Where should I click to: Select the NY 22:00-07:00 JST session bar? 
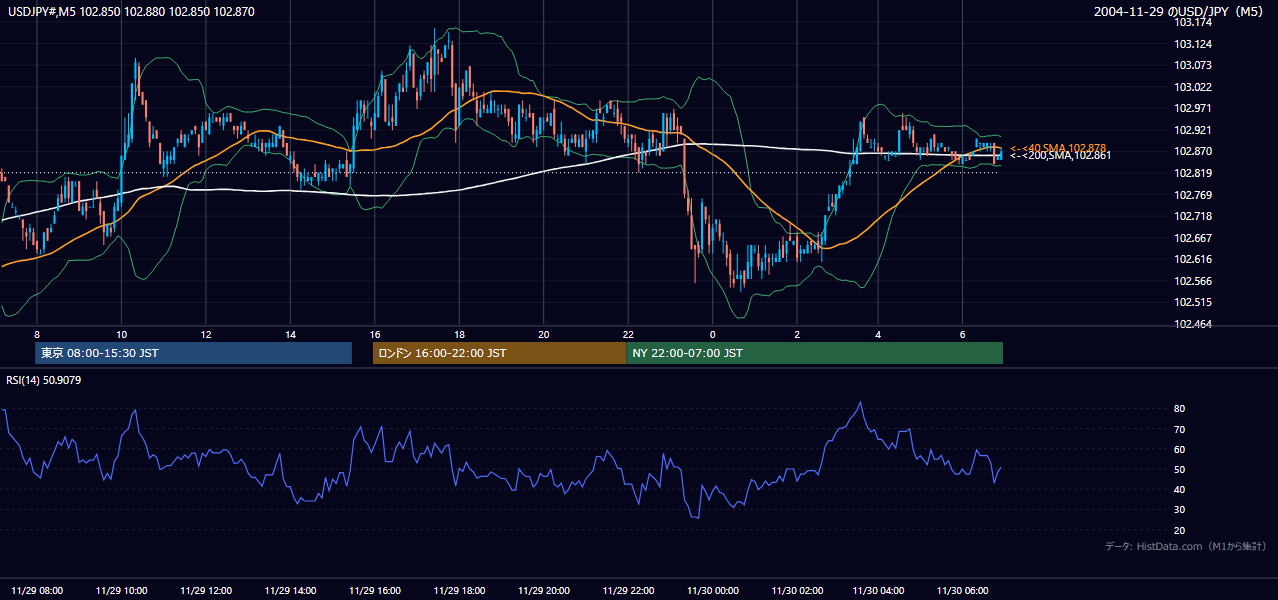(x=815, y=353)
